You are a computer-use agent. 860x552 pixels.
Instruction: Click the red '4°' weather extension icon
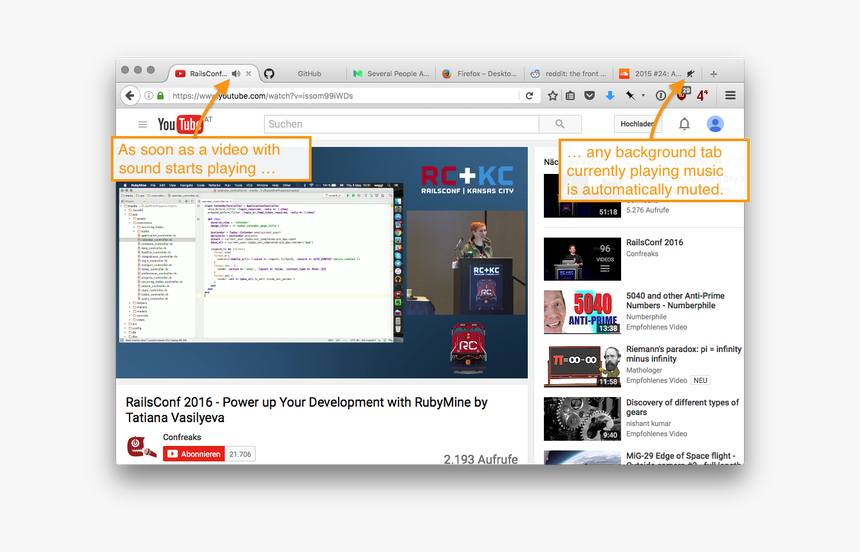coord(702,95)
